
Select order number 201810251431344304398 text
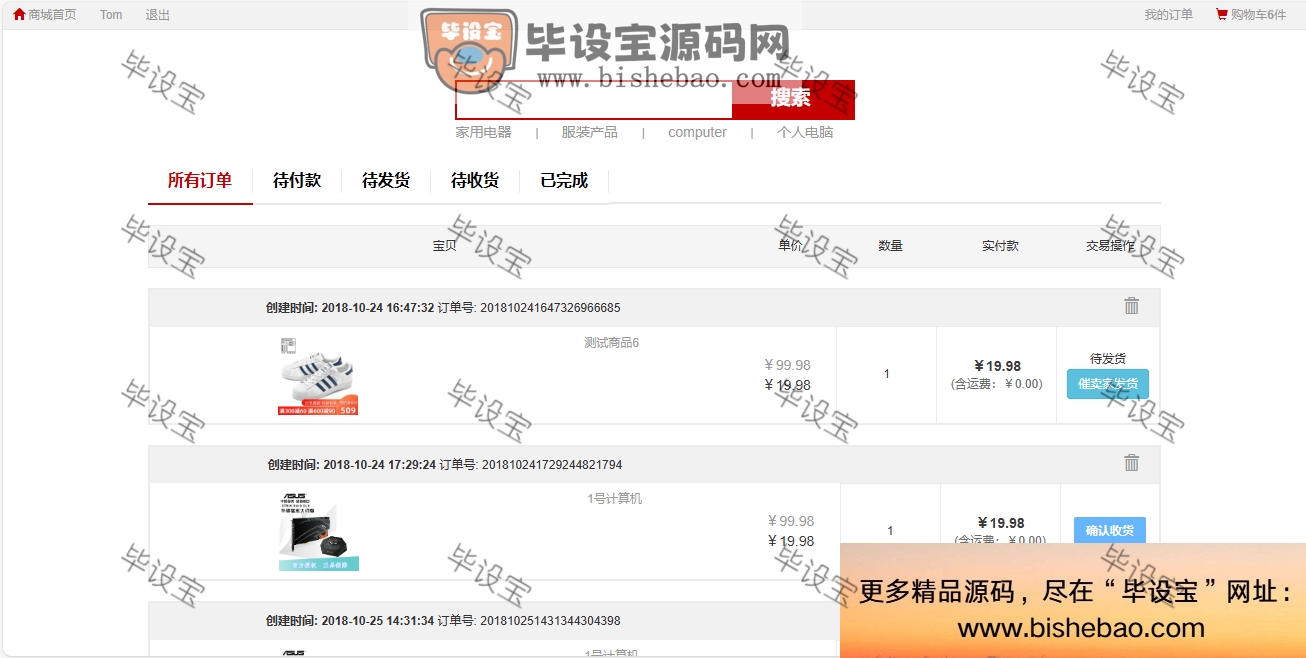[x=550, y=621]
